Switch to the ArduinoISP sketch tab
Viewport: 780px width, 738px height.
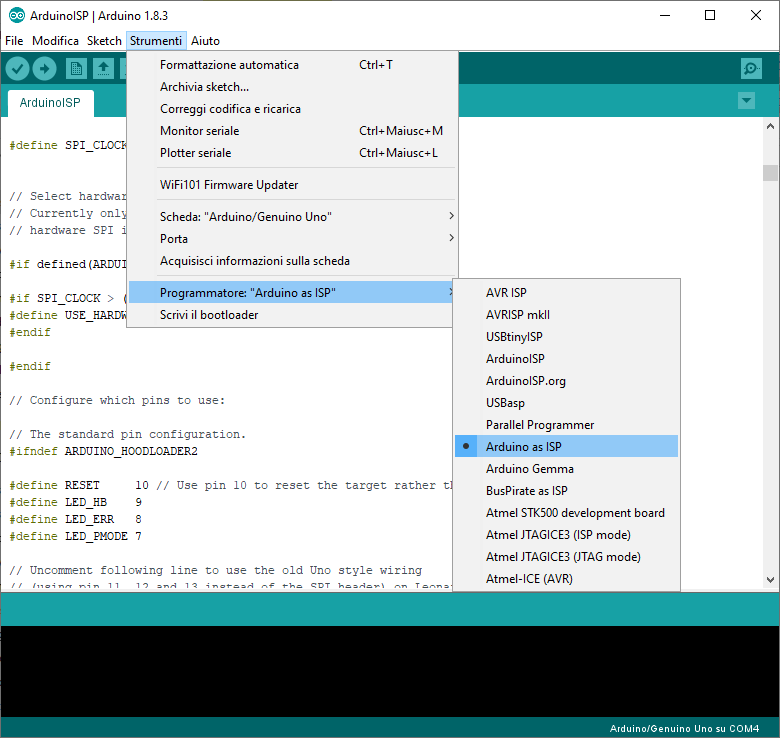click(50, 103)
